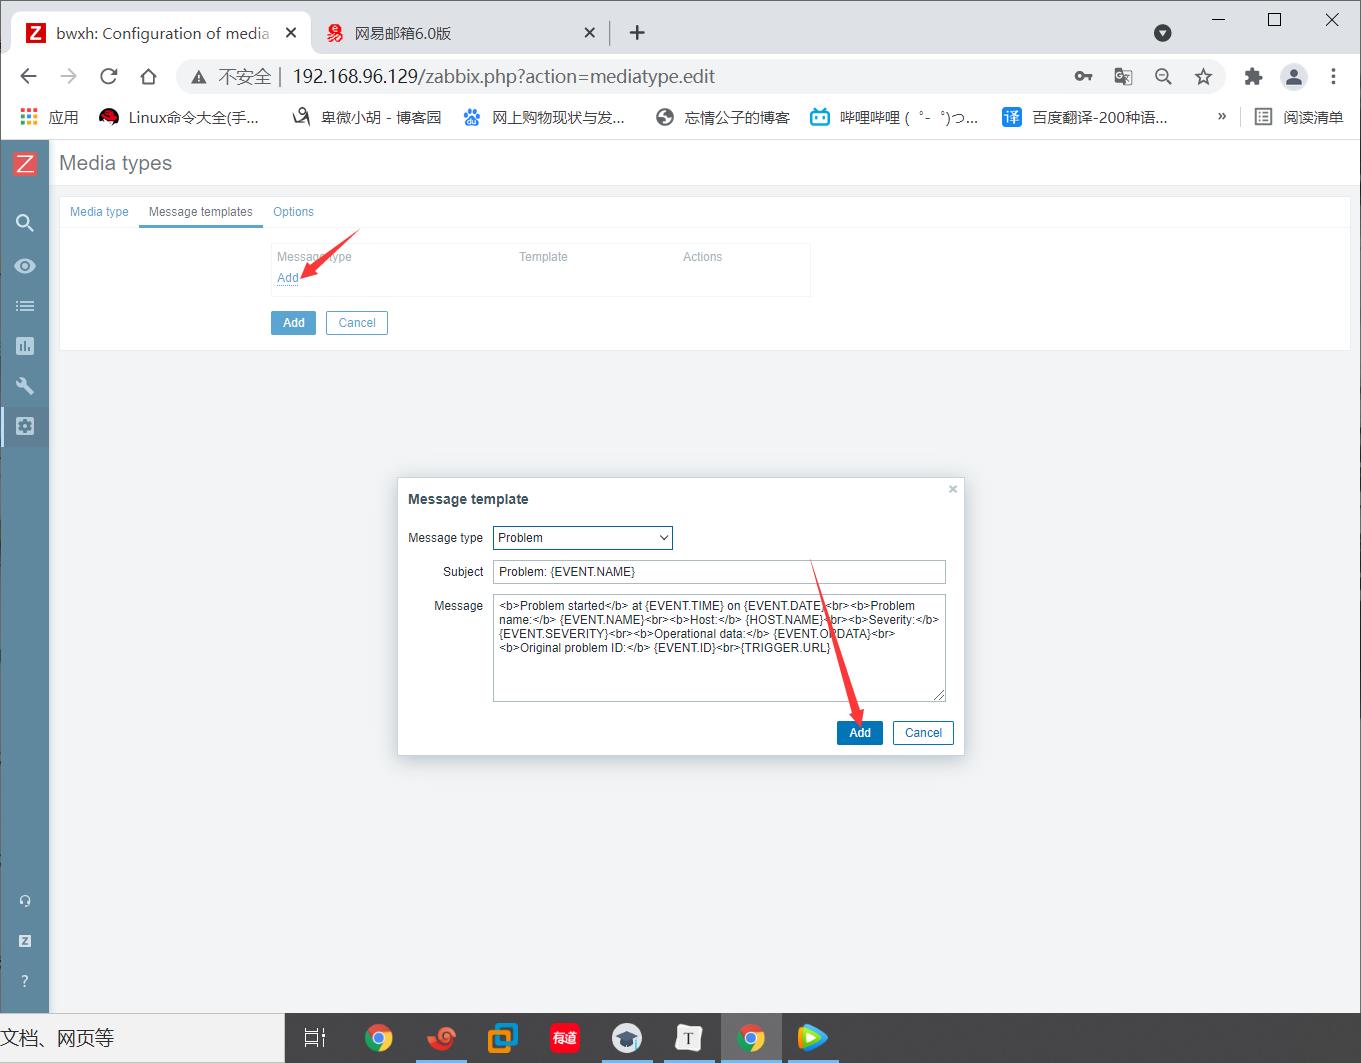The height and width of the screenshot is (1063, 1361).
Task: Open the Message type Problem dropdown
Action: point(583,538)
